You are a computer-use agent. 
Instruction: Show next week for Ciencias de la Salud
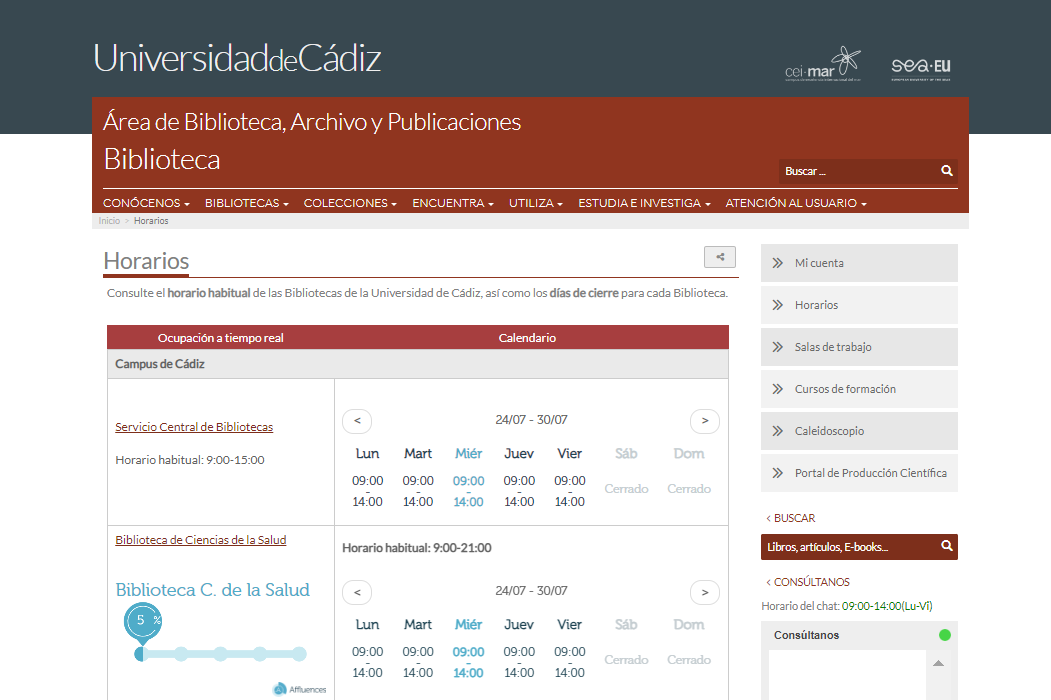coord(704,593)
